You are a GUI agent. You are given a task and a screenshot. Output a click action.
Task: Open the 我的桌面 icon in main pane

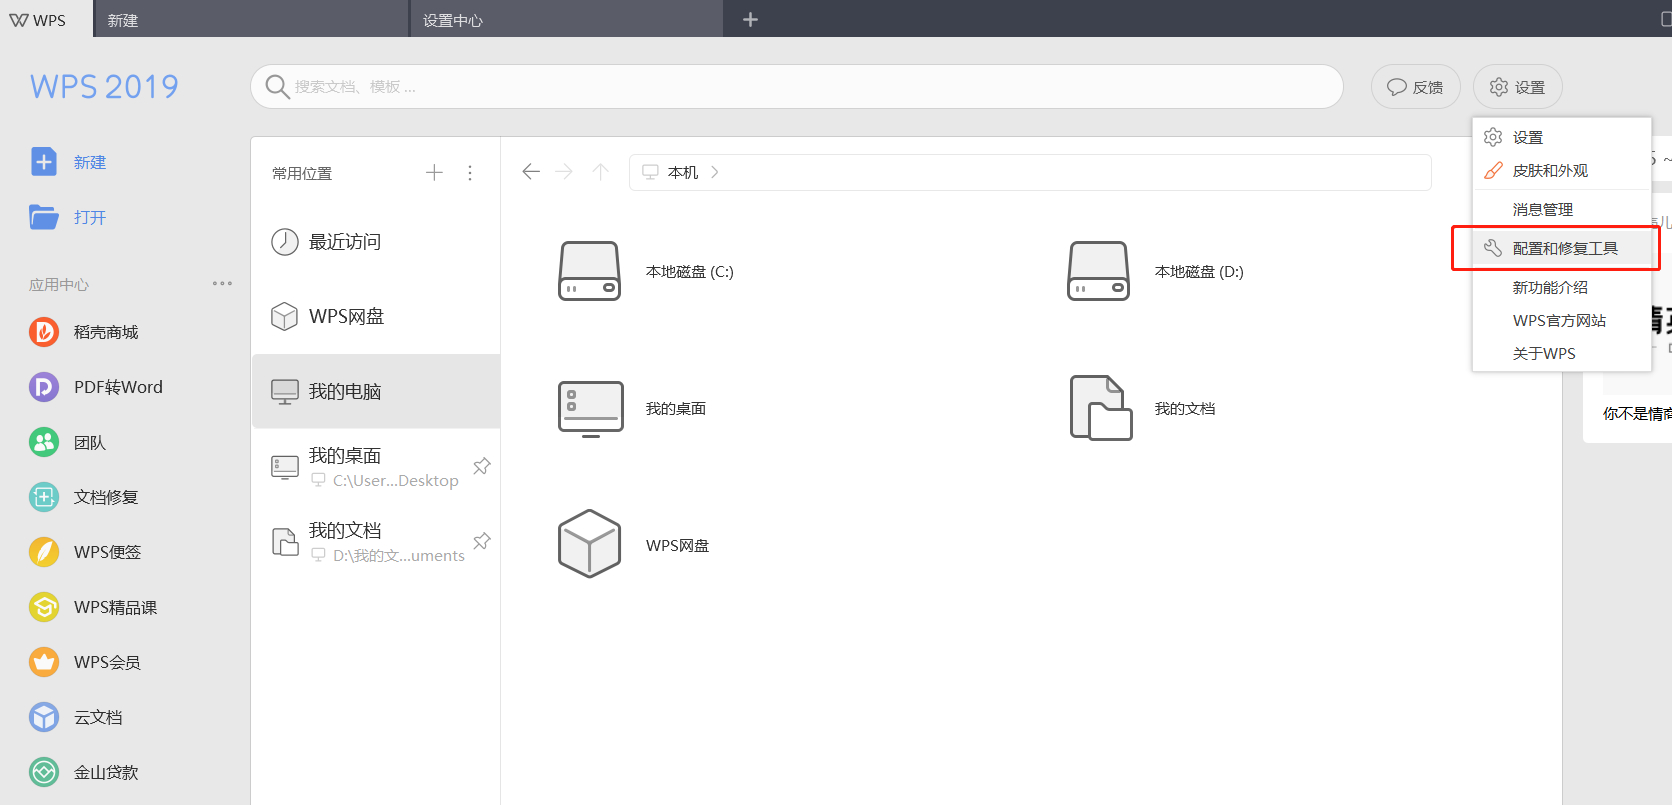[x=591, y=409]
